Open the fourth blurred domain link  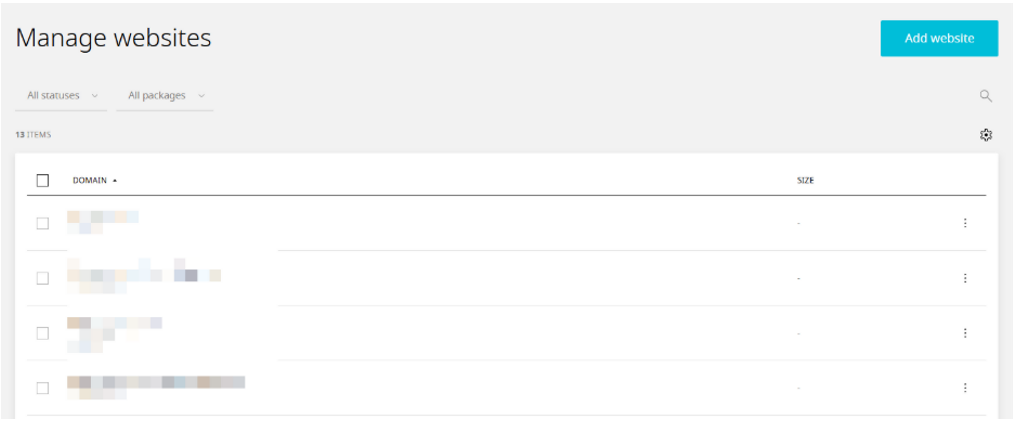click(x=156, y=387)
